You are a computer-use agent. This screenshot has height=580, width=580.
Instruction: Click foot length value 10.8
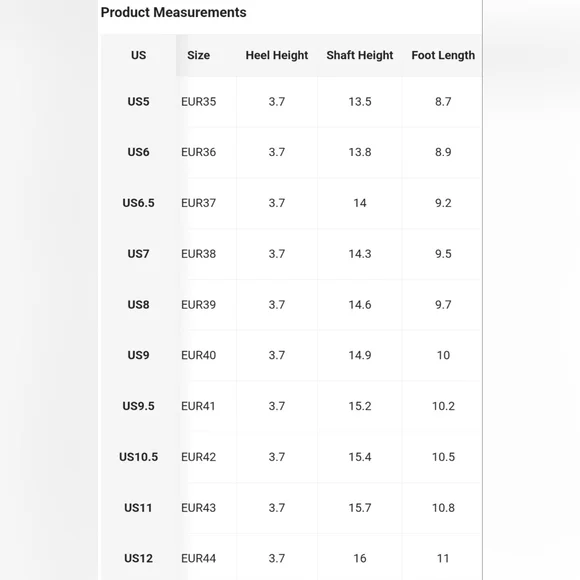click(x=443, y=508)
